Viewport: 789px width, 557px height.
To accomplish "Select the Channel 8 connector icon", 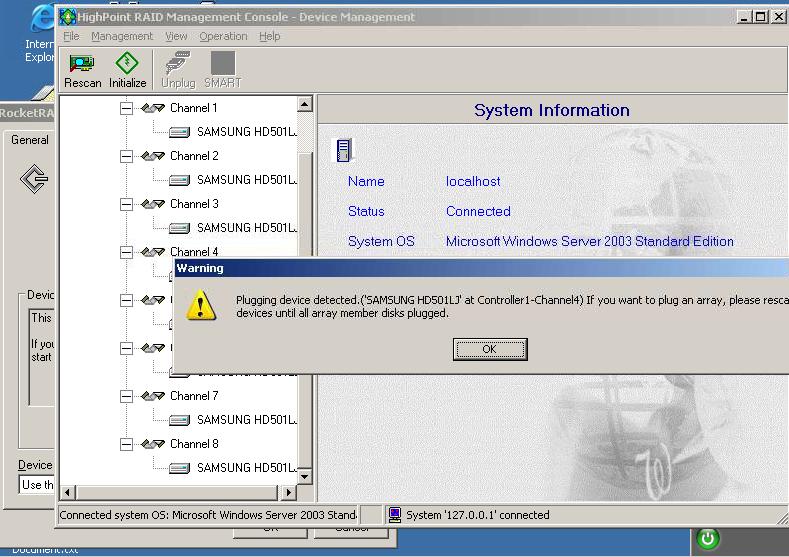I will [153, 444].
